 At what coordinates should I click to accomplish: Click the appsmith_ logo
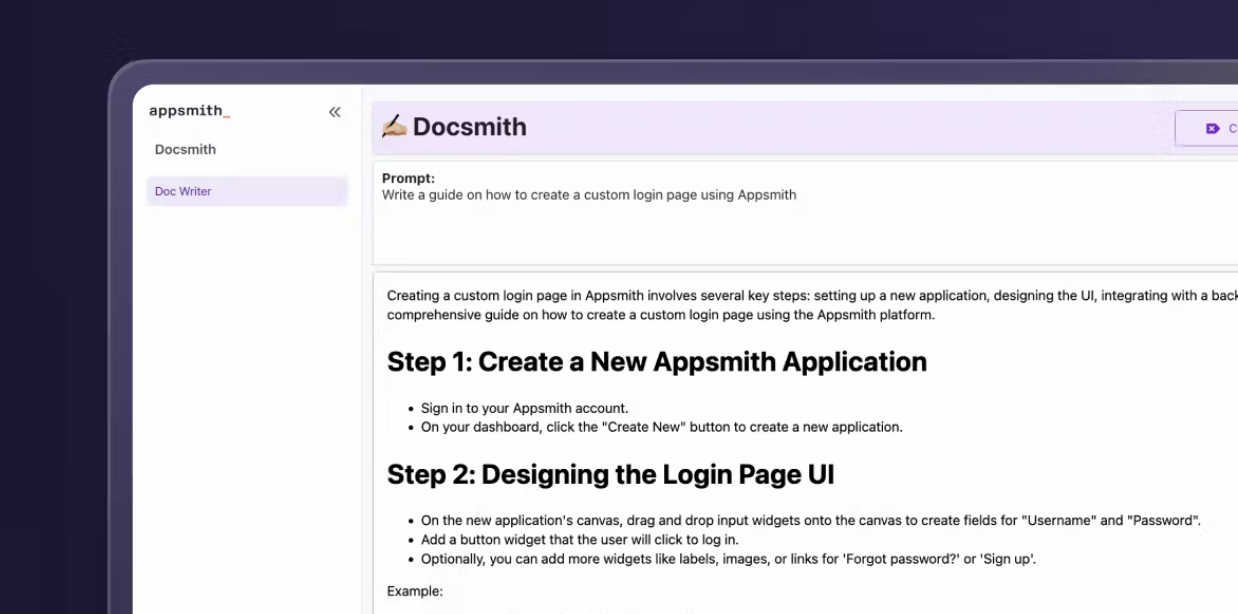[190, 111]
